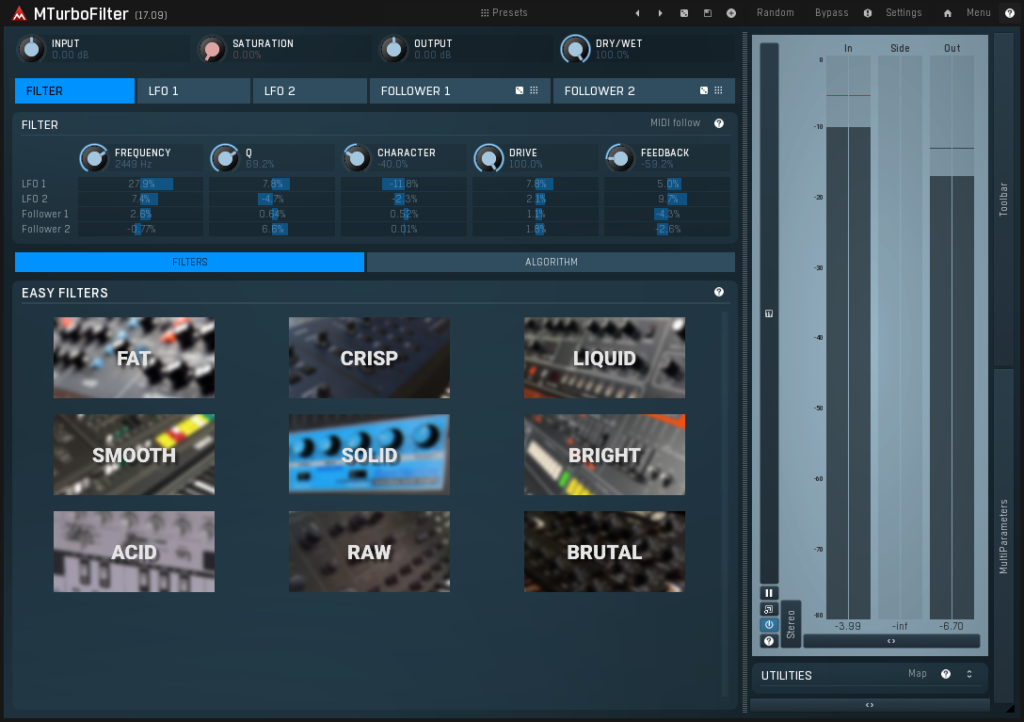This screenshot has width=1024, height=722.
Task: Select the LIQUID easy filter thumbnail
Action: point(604,358)
